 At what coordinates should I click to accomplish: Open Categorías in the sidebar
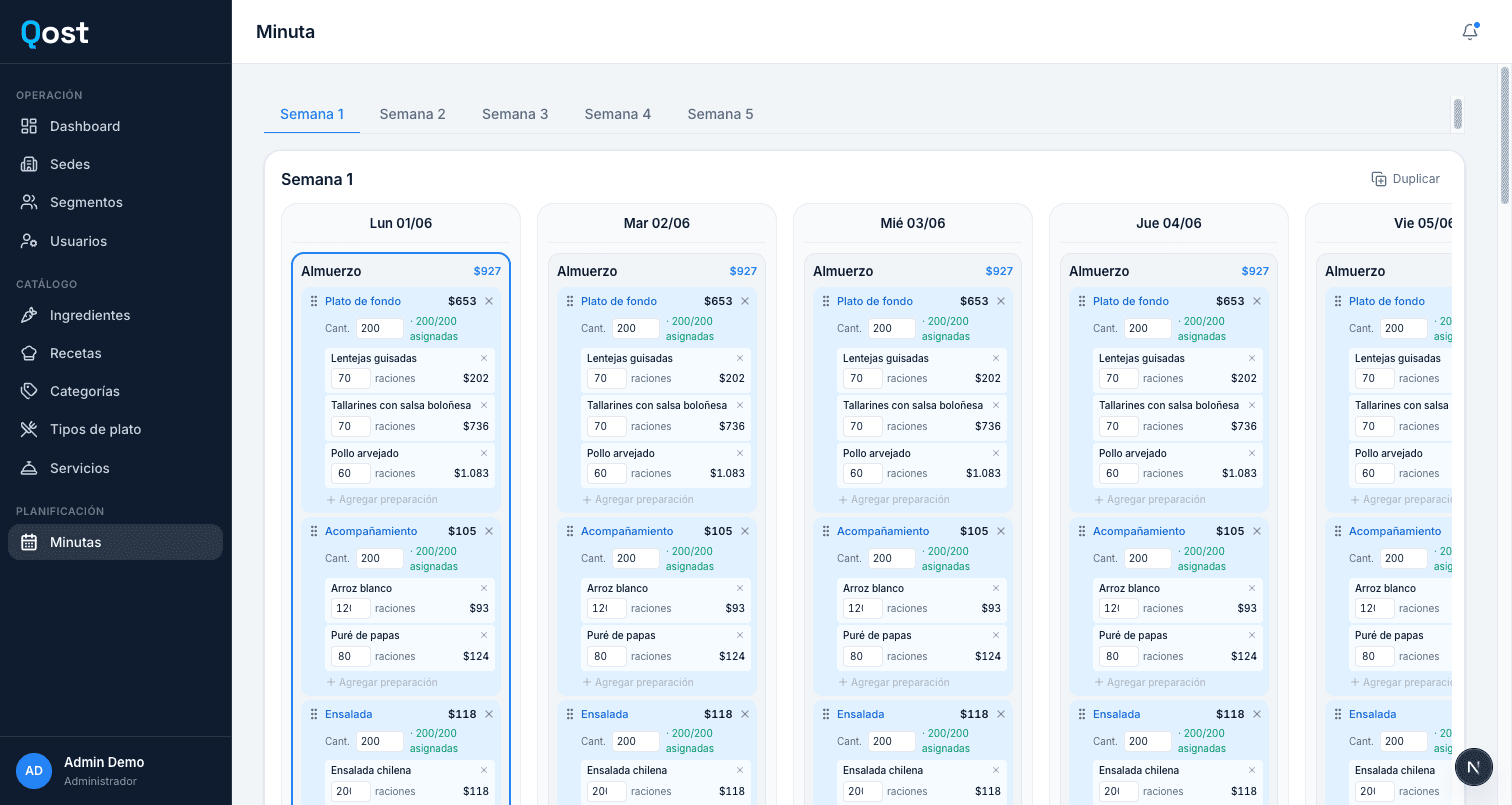[x=115, y=391]
